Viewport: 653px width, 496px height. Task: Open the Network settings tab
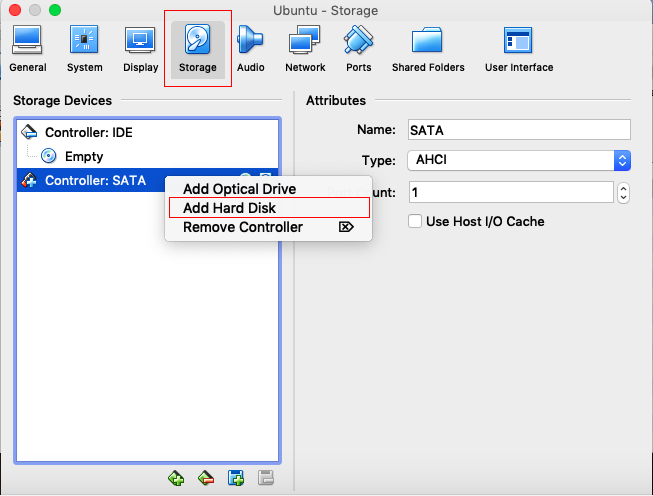[305, 49]
